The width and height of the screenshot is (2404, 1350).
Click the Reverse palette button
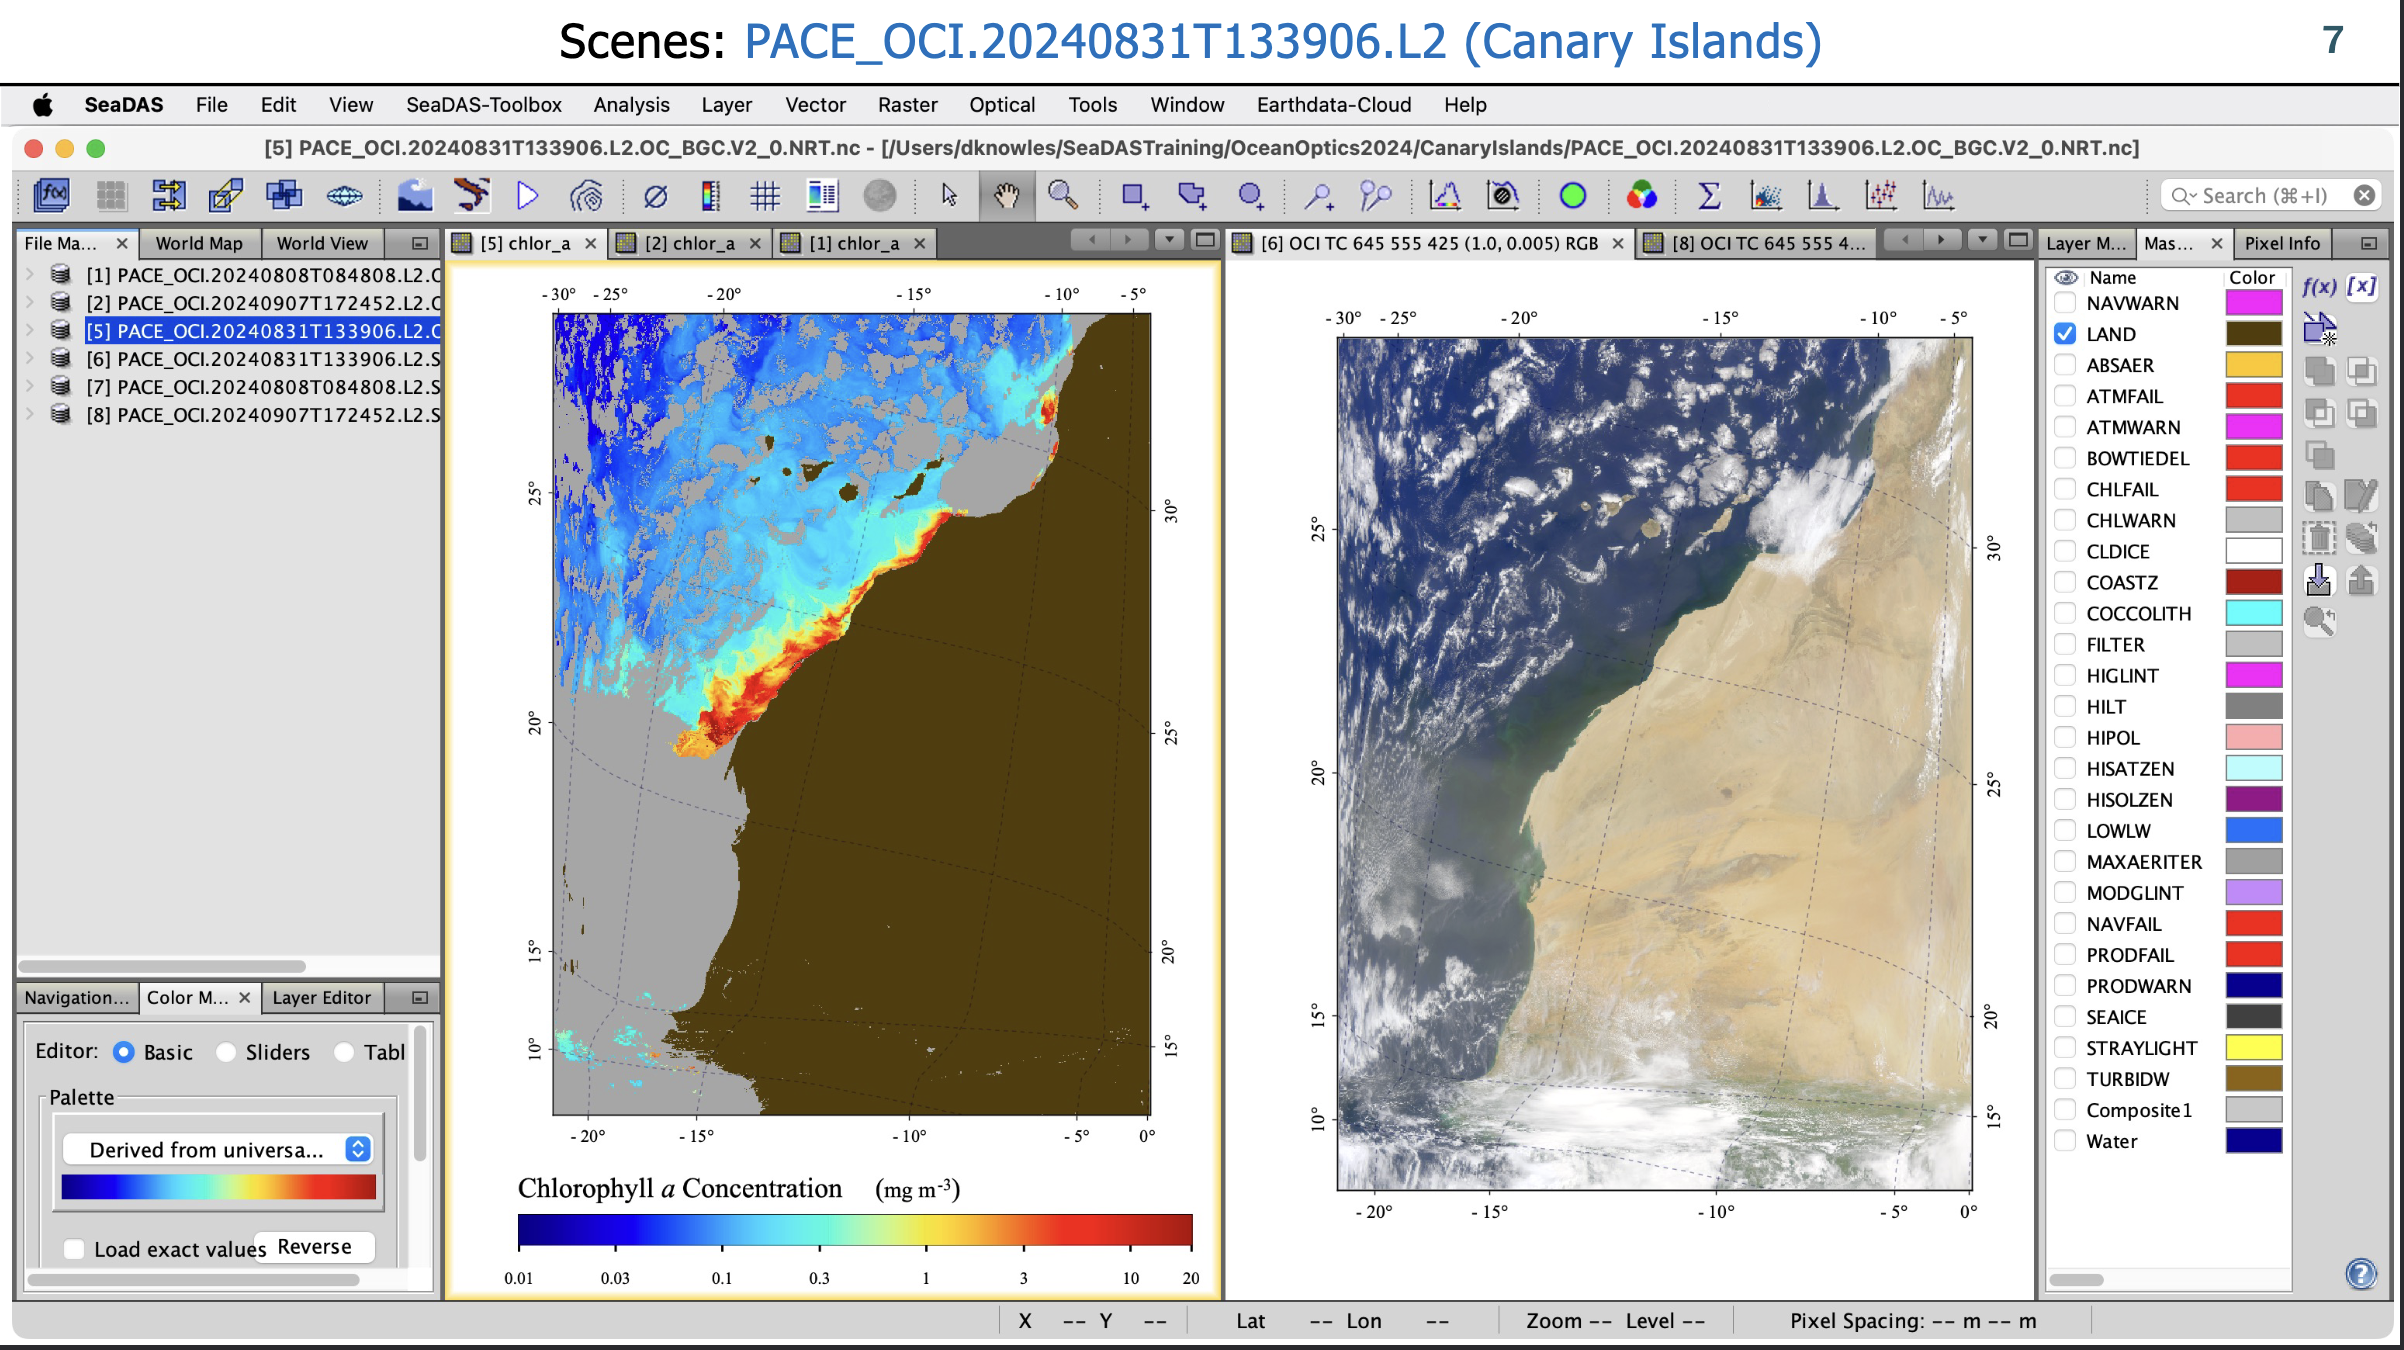314,1246
